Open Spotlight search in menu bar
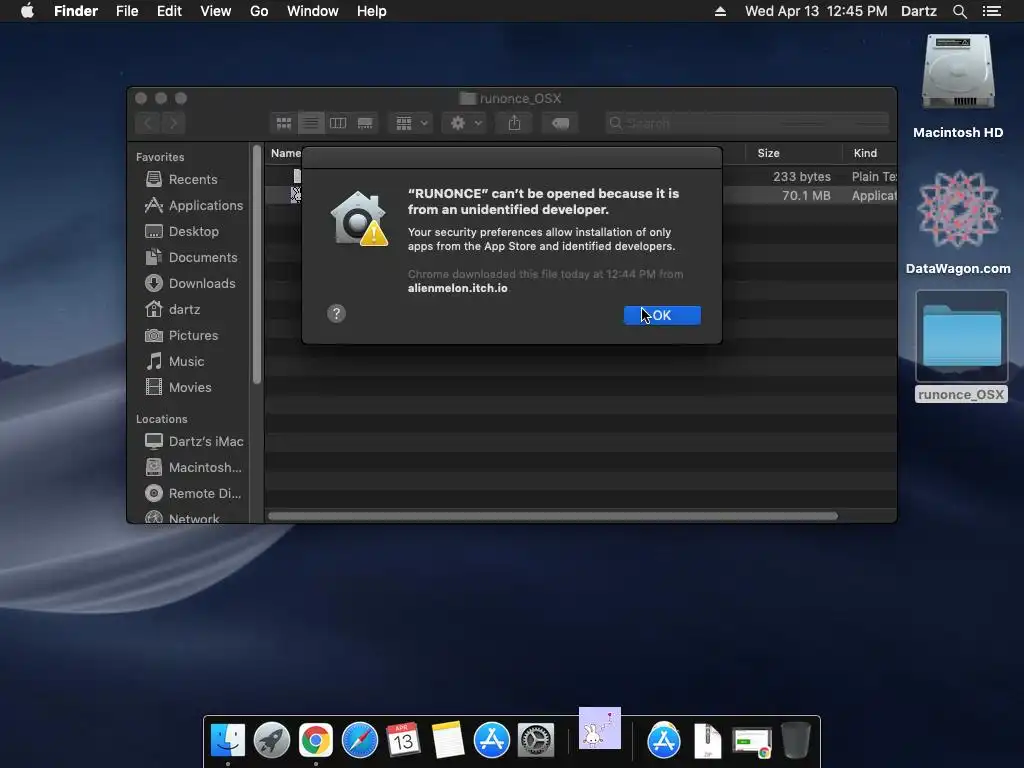Image resolution: width=1024 pixels, height=768 pixels. coord(959,11)
